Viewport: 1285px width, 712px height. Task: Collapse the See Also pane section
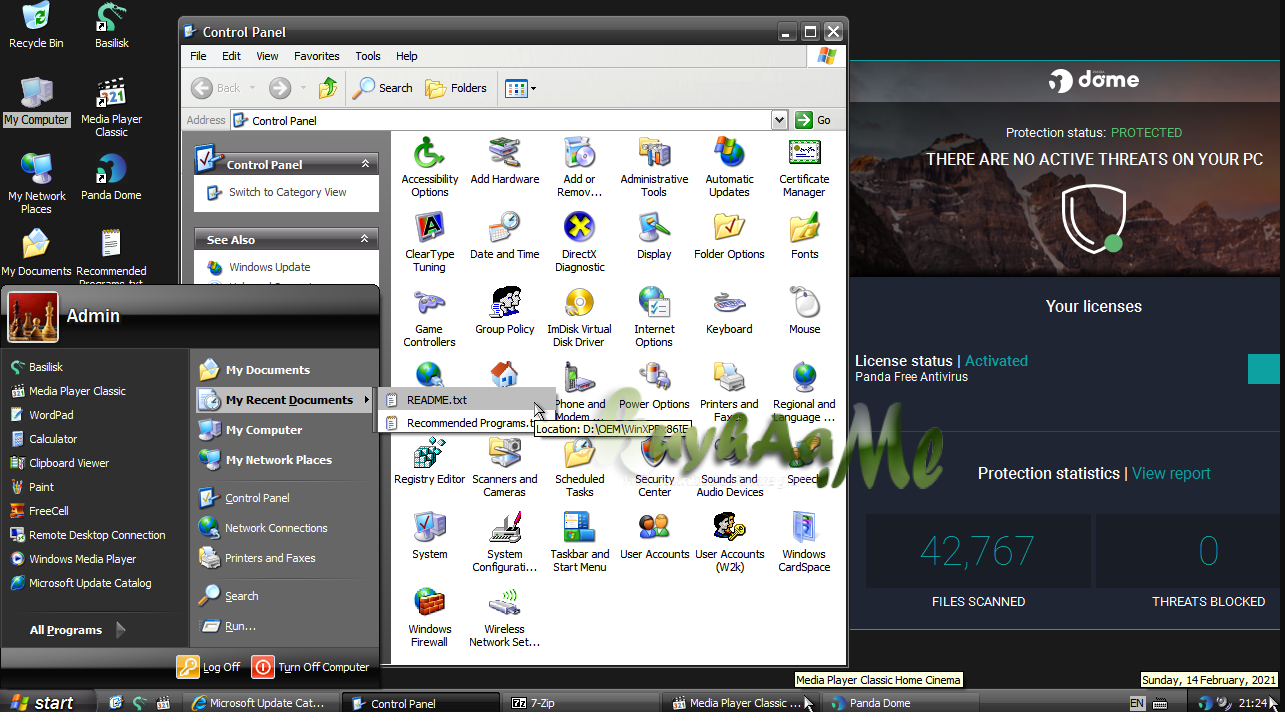pyautogui.click(x=365, y=240)
